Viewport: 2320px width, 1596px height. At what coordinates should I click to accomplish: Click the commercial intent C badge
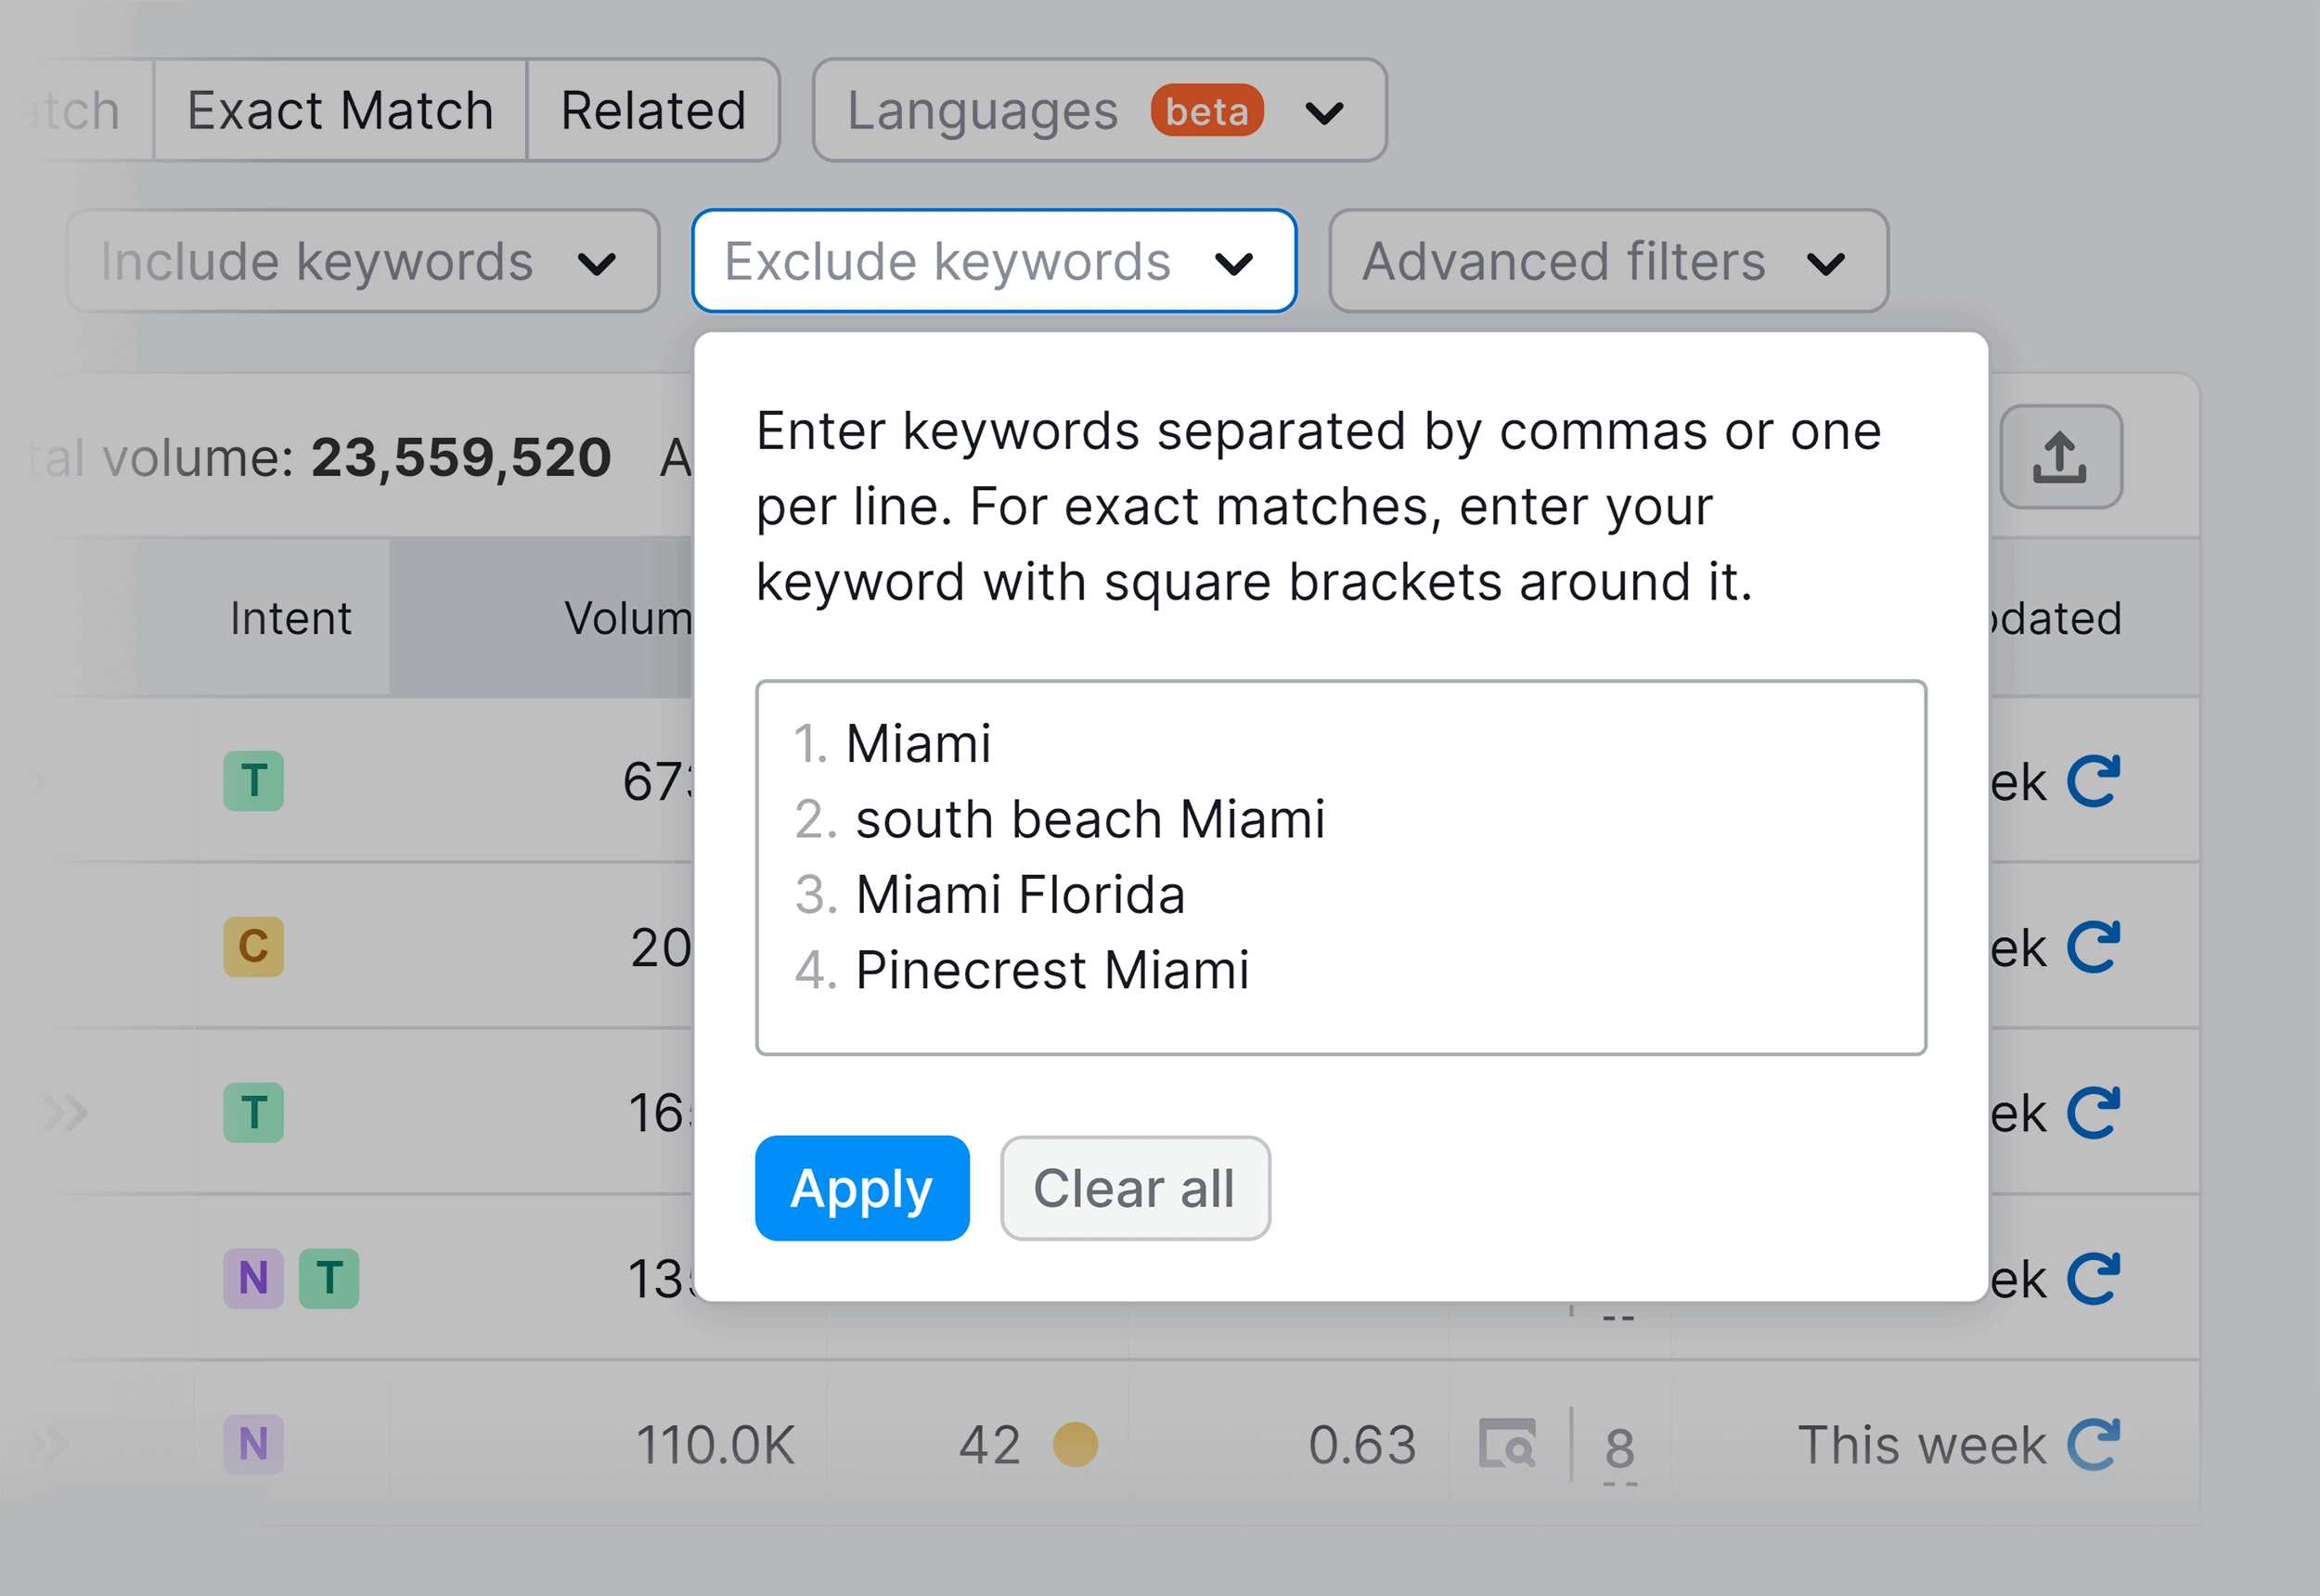pos(253,945)
